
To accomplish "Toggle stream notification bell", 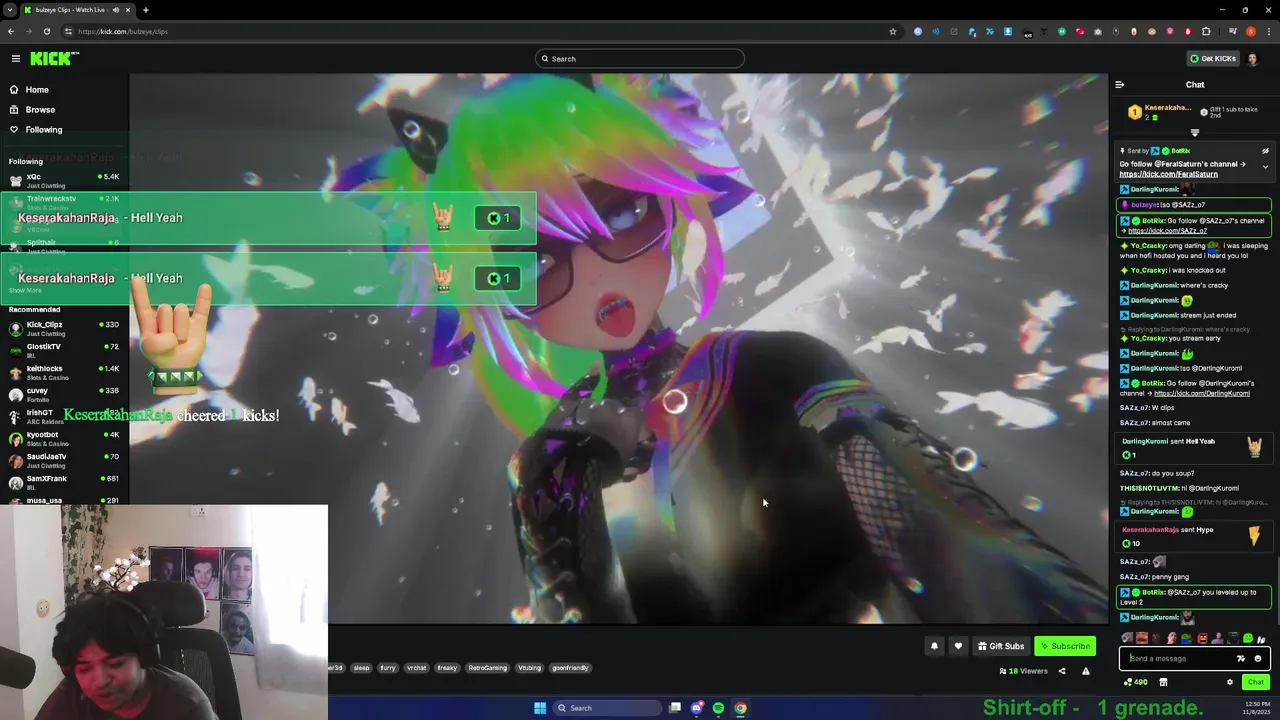I will pos(934,646).
